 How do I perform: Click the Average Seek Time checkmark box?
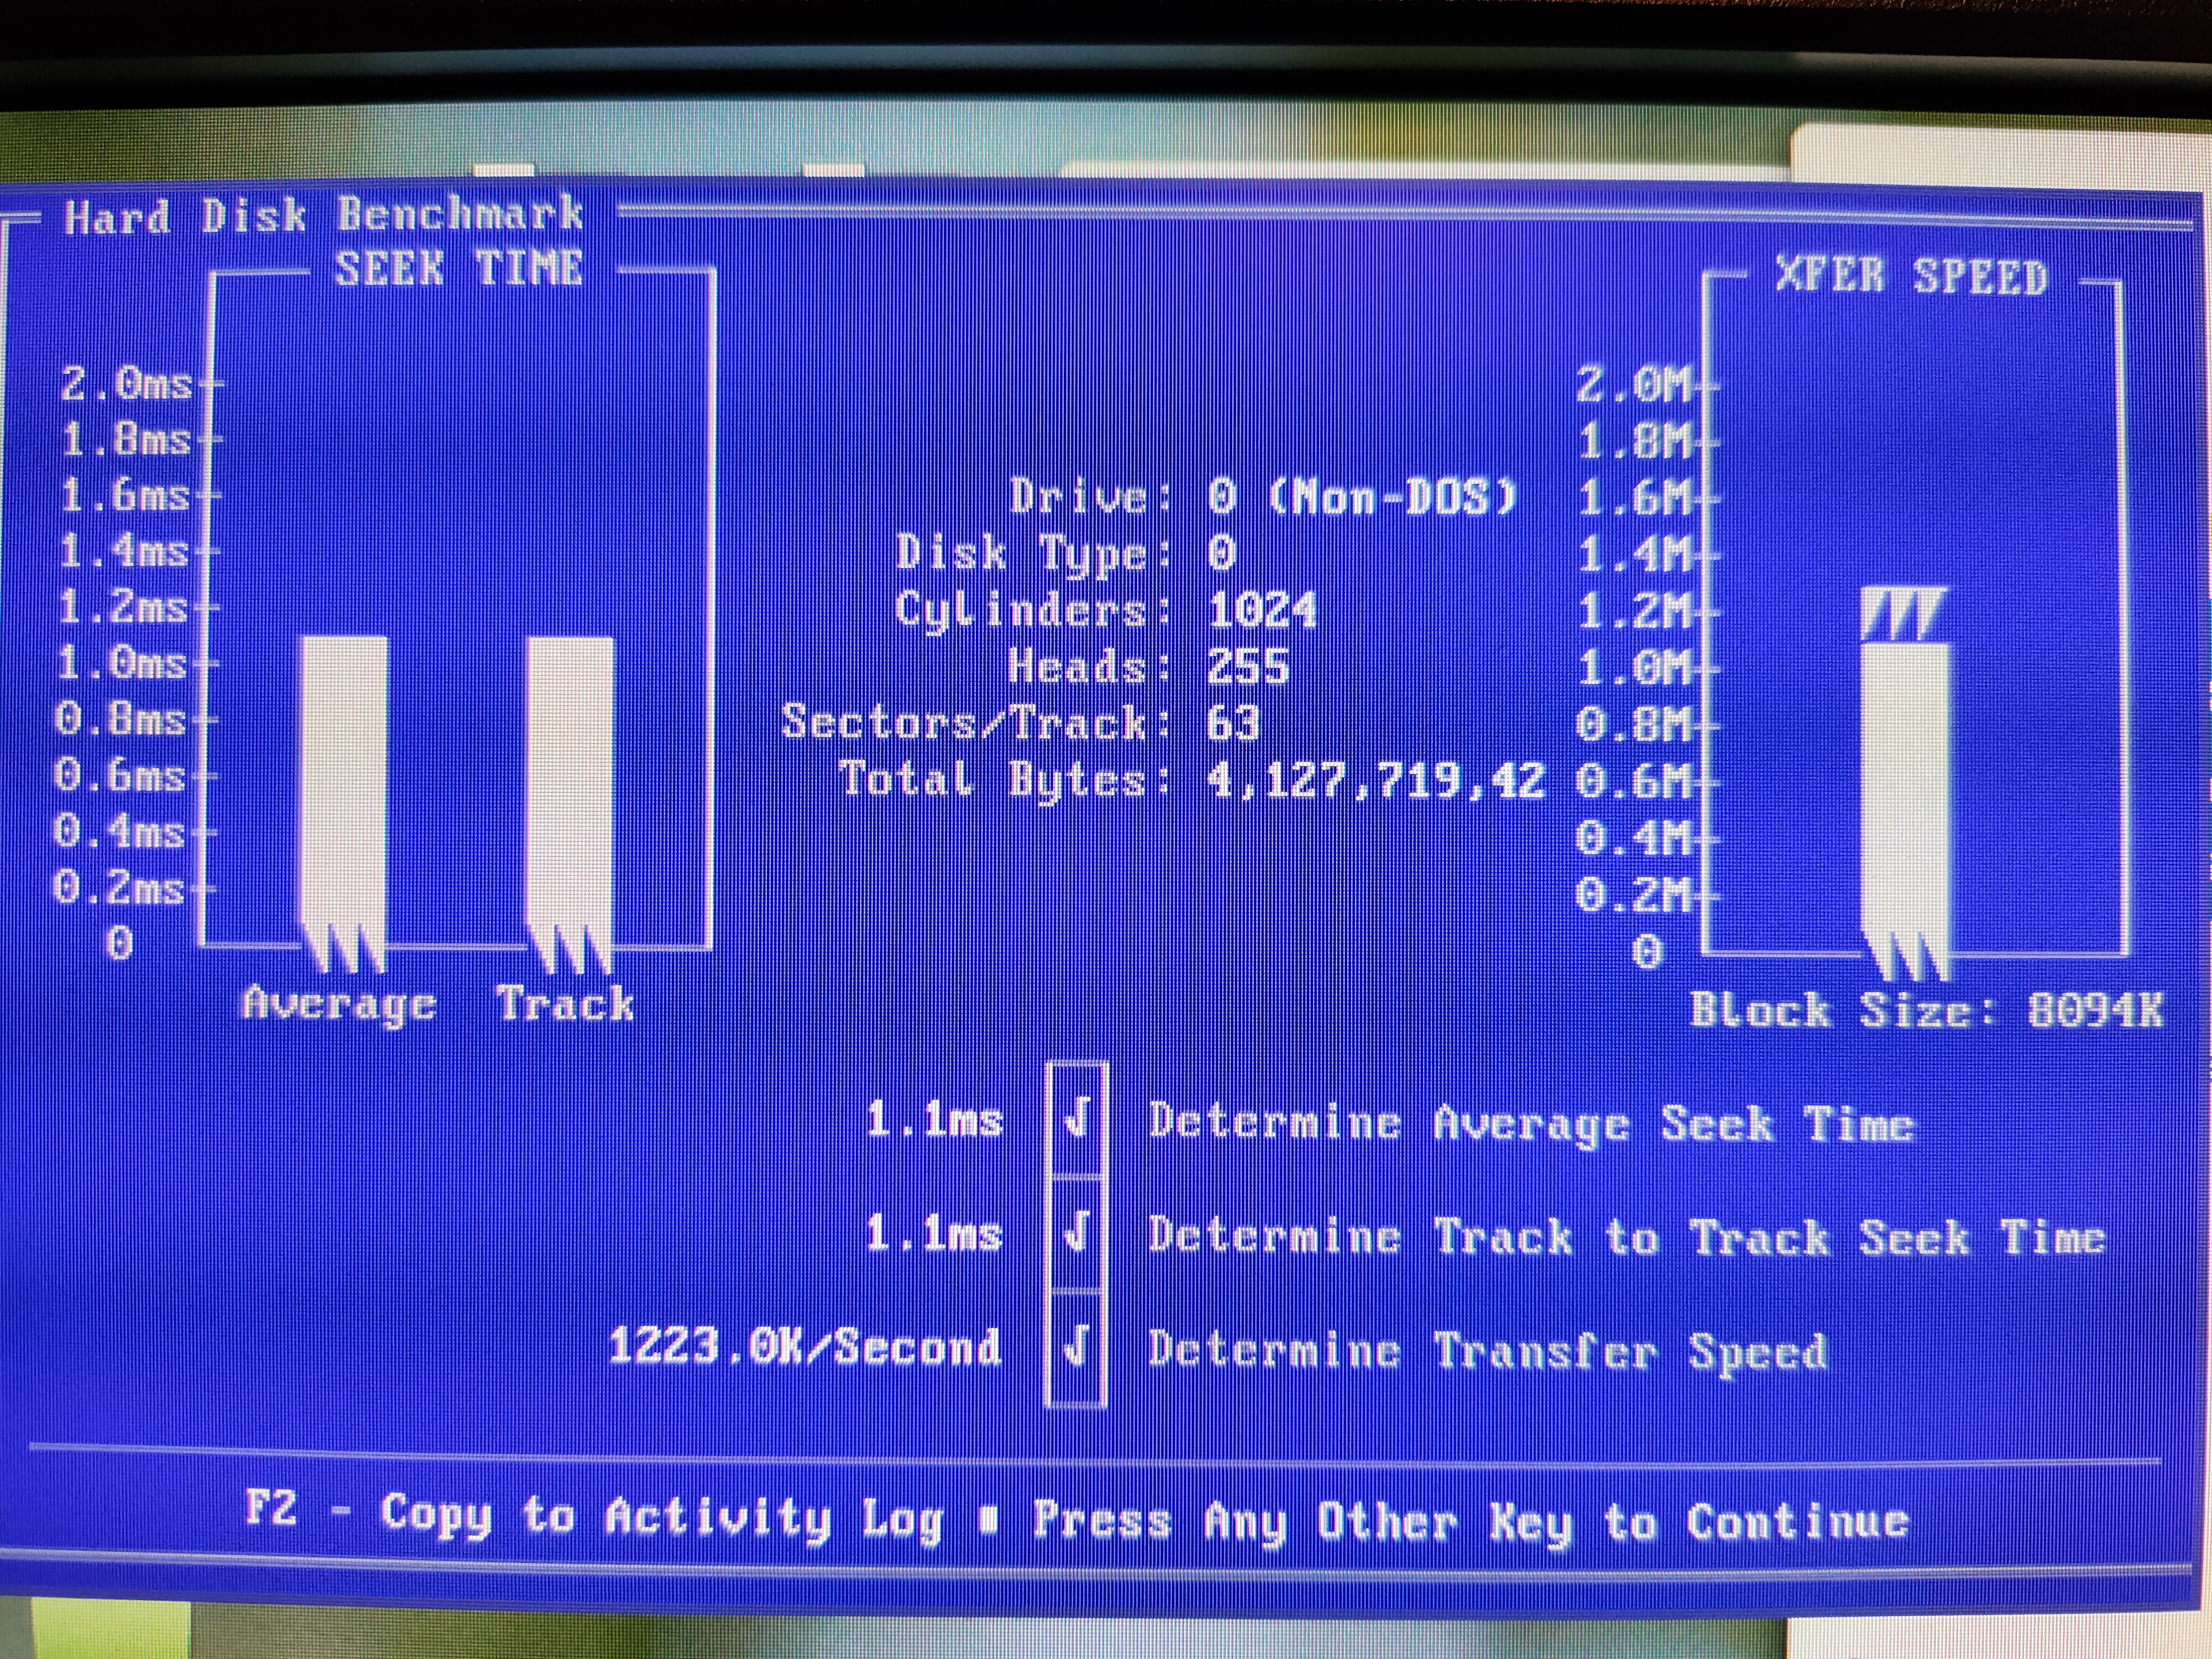click(1076, 1119)
